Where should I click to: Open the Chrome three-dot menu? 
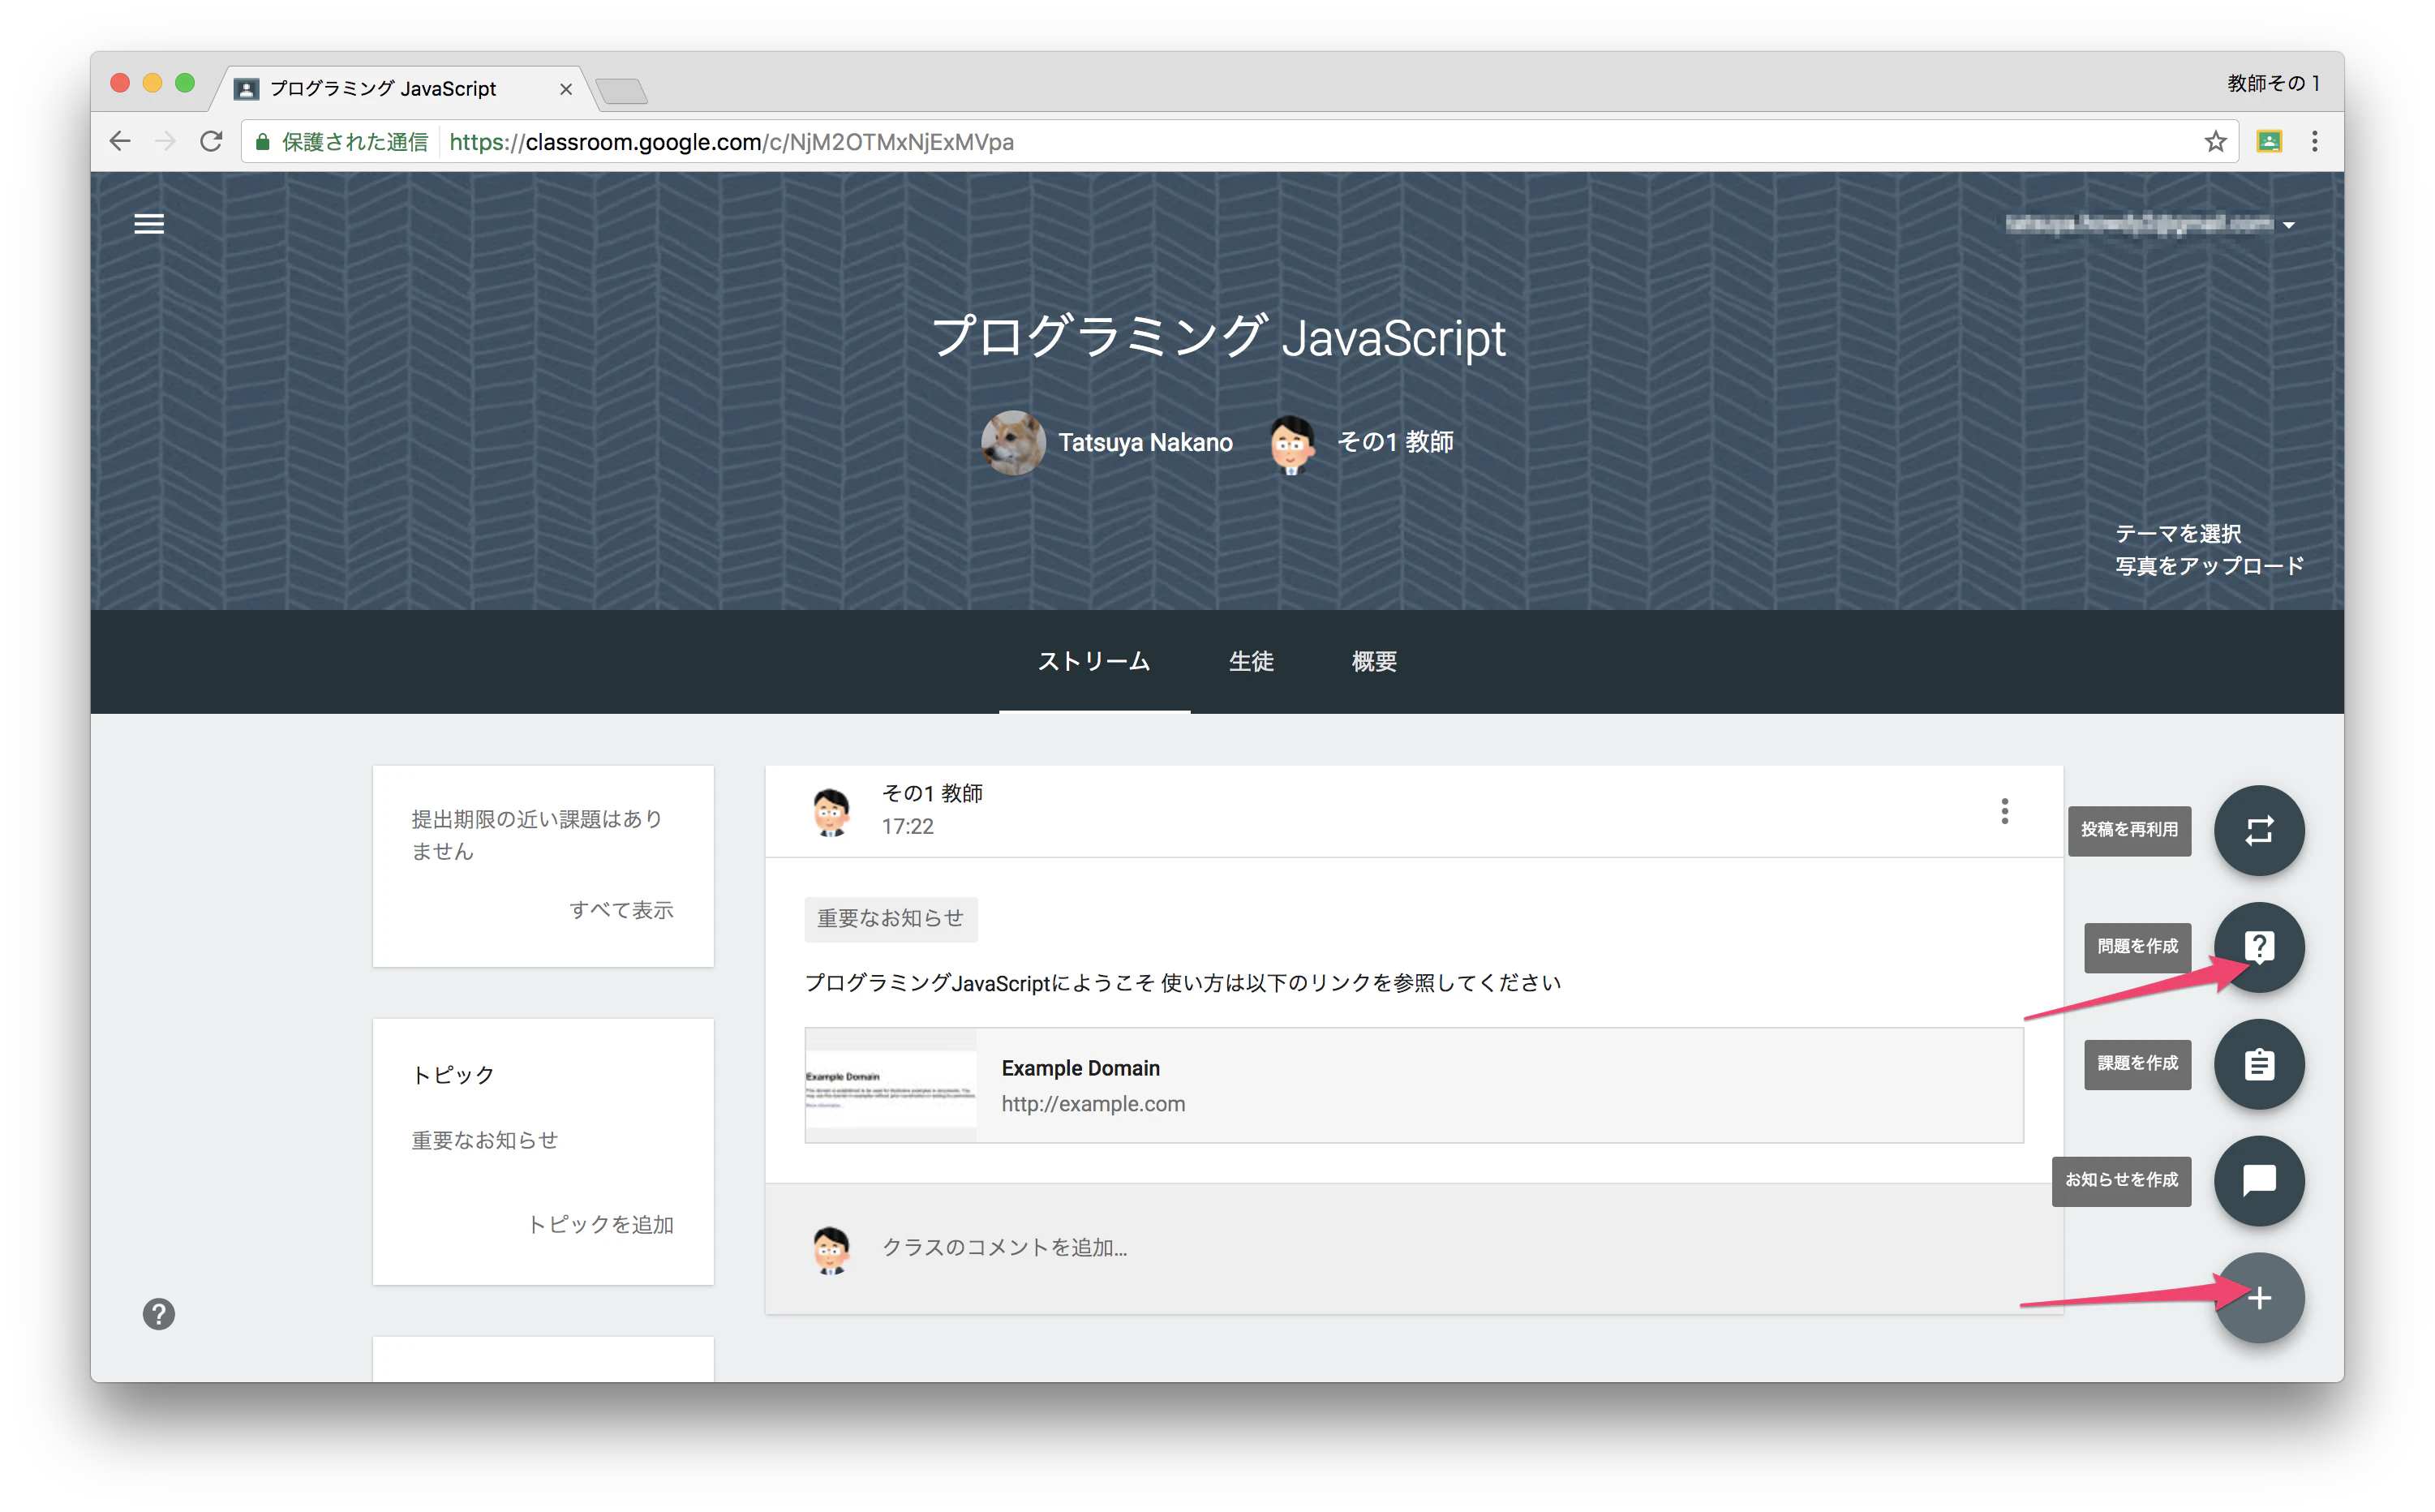[x=2315, y=142]
